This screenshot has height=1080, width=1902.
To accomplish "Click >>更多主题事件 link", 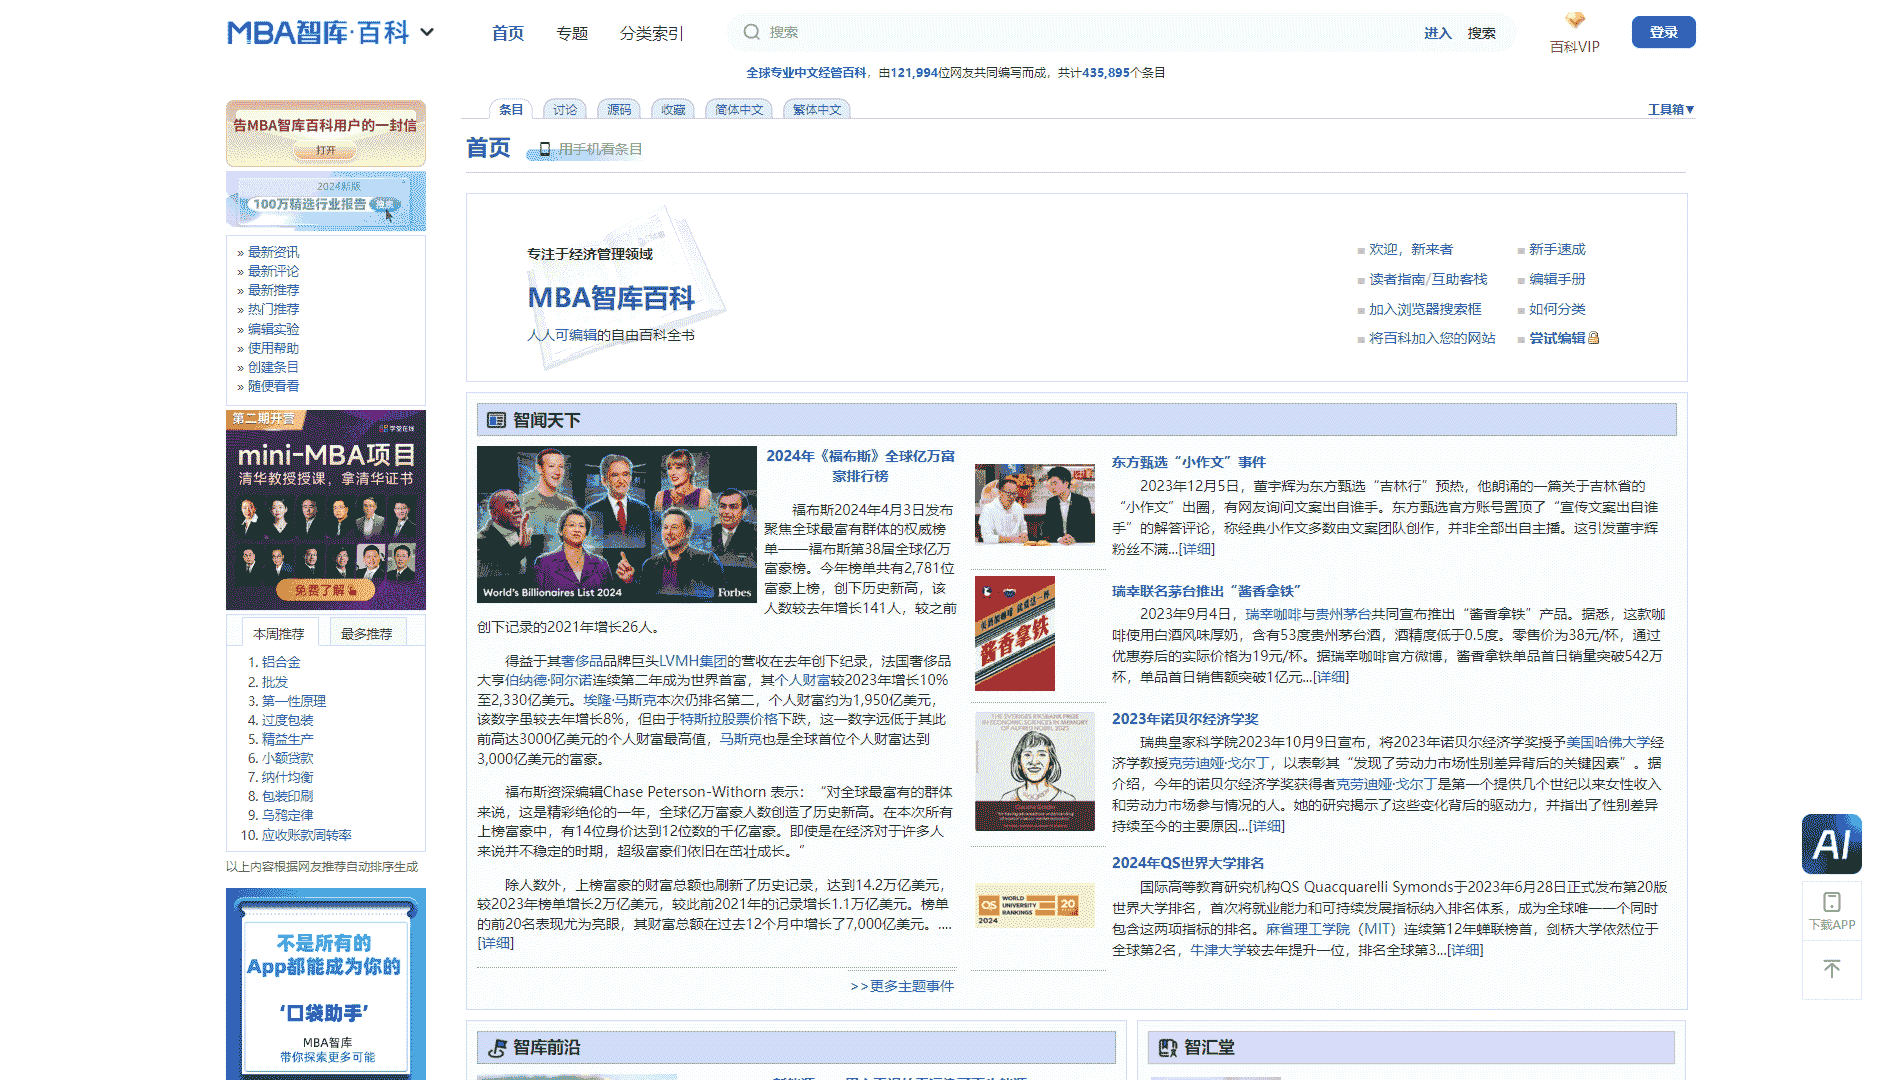I will pyautogui.click(x=902, y=986).
